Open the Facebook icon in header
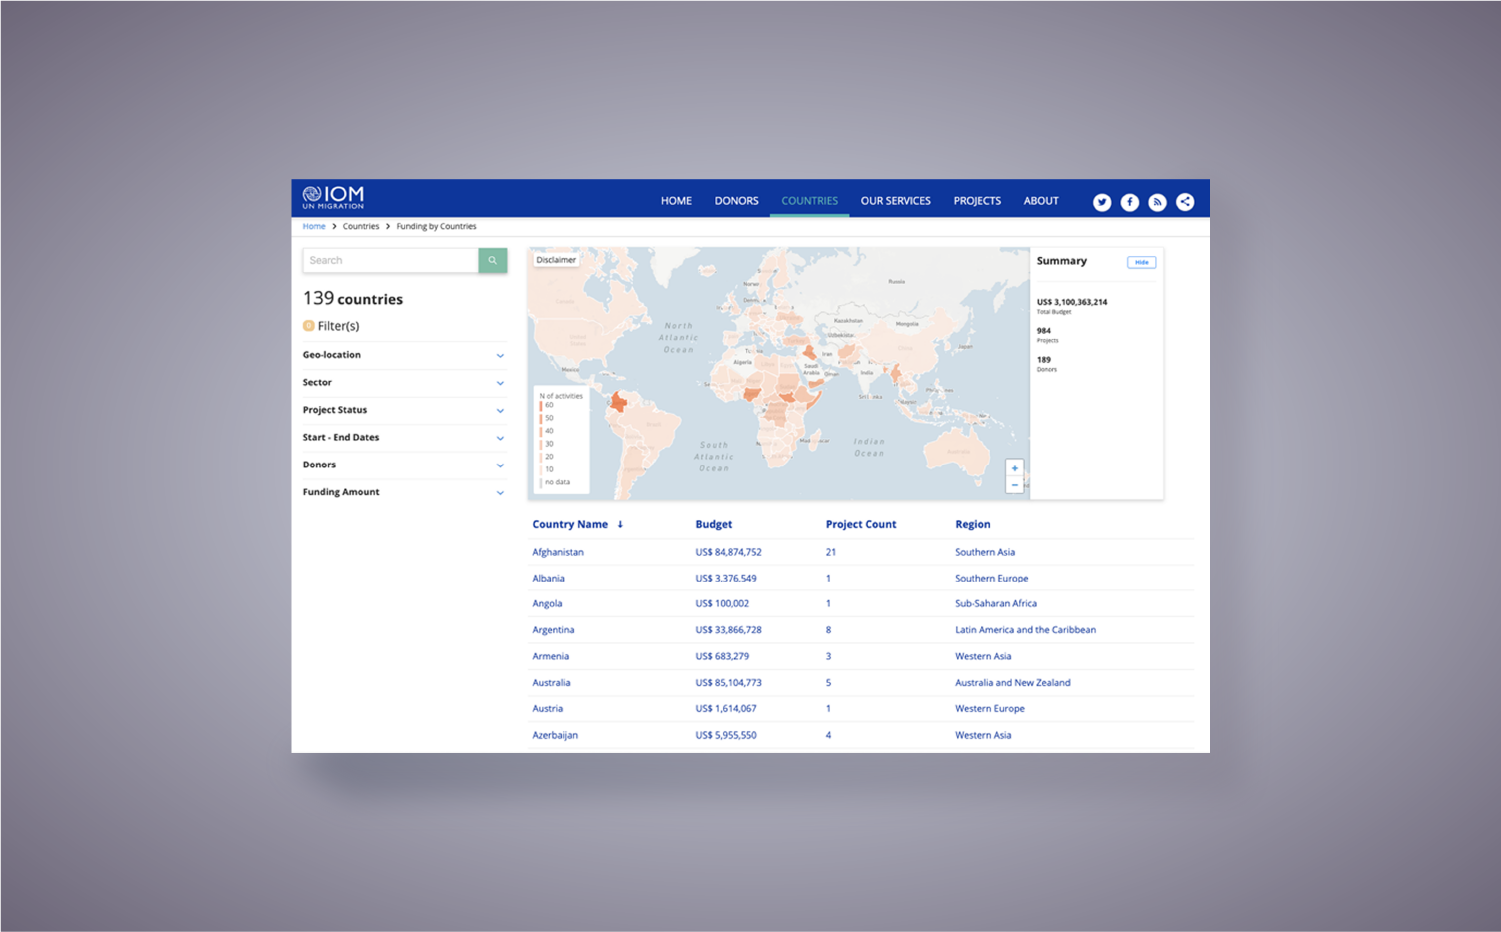 [1130, 202]
